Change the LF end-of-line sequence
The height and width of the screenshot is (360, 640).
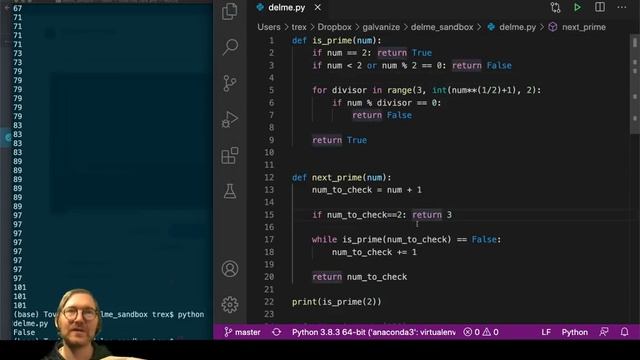coord(546,332)
